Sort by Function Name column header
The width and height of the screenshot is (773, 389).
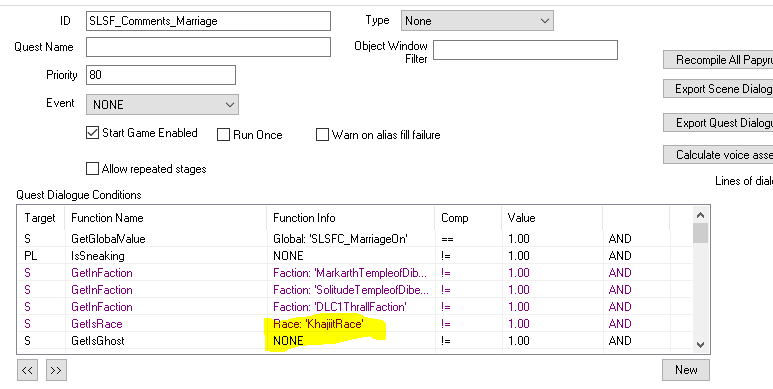point(166,218)
